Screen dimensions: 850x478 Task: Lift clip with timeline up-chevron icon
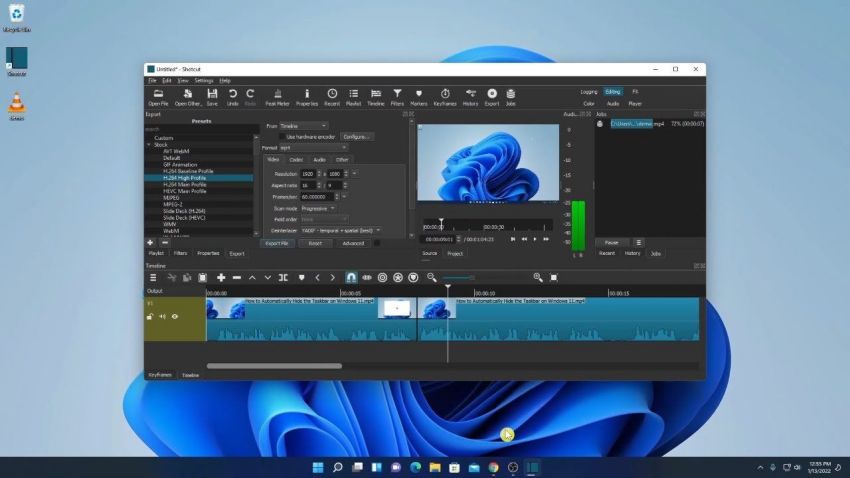coord(252,277)
